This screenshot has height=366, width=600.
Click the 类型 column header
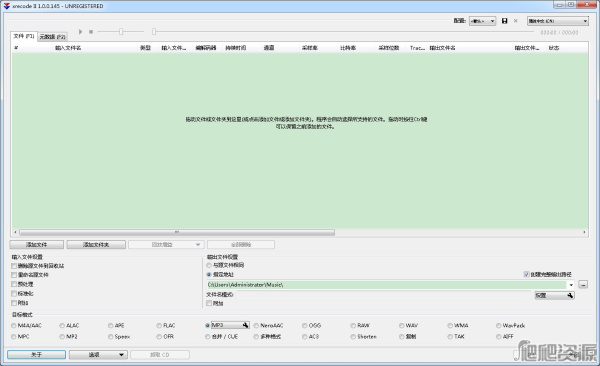pos(145,48)
